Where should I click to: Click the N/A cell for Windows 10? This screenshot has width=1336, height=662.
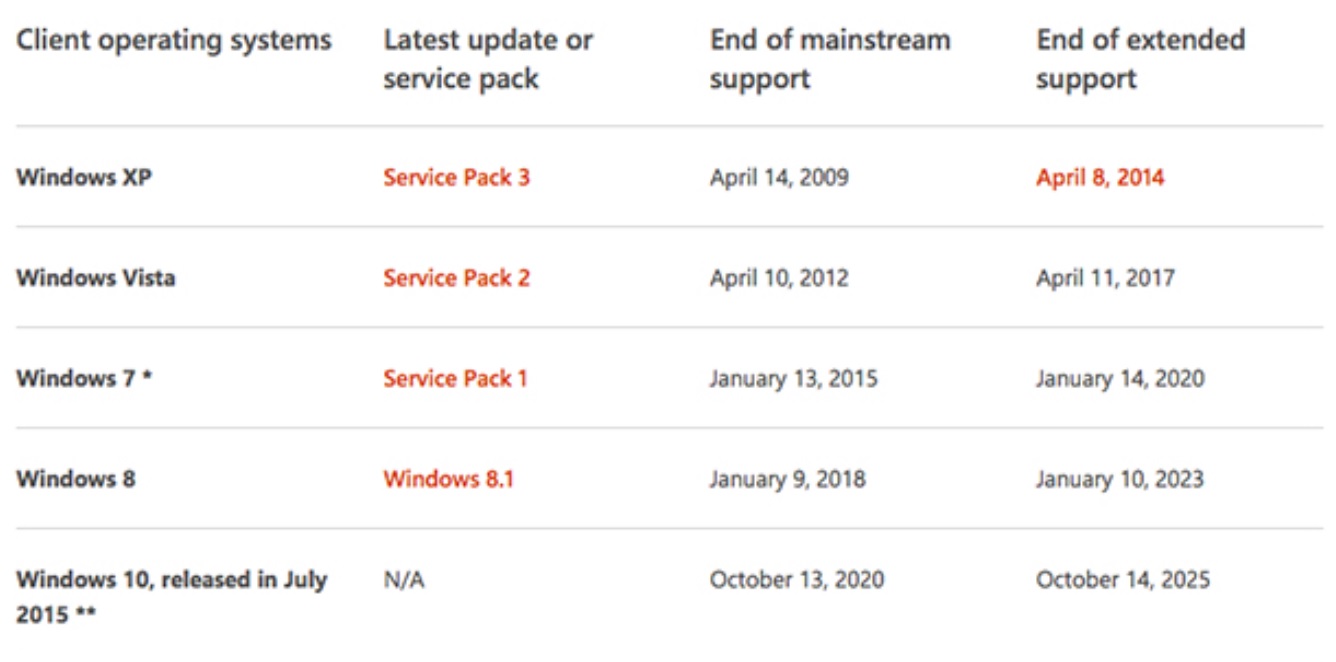[404, 580]
